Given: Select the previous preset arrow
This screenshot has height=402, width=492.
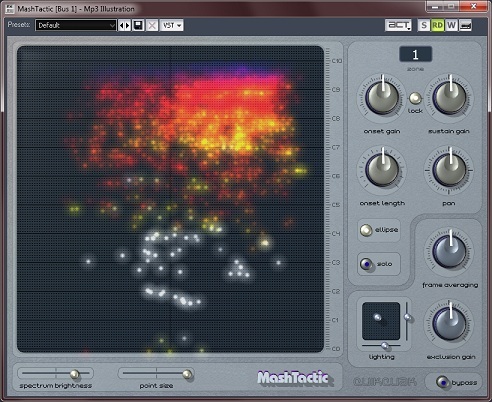Looking at the screenshot, I should (x=121, y=25).
